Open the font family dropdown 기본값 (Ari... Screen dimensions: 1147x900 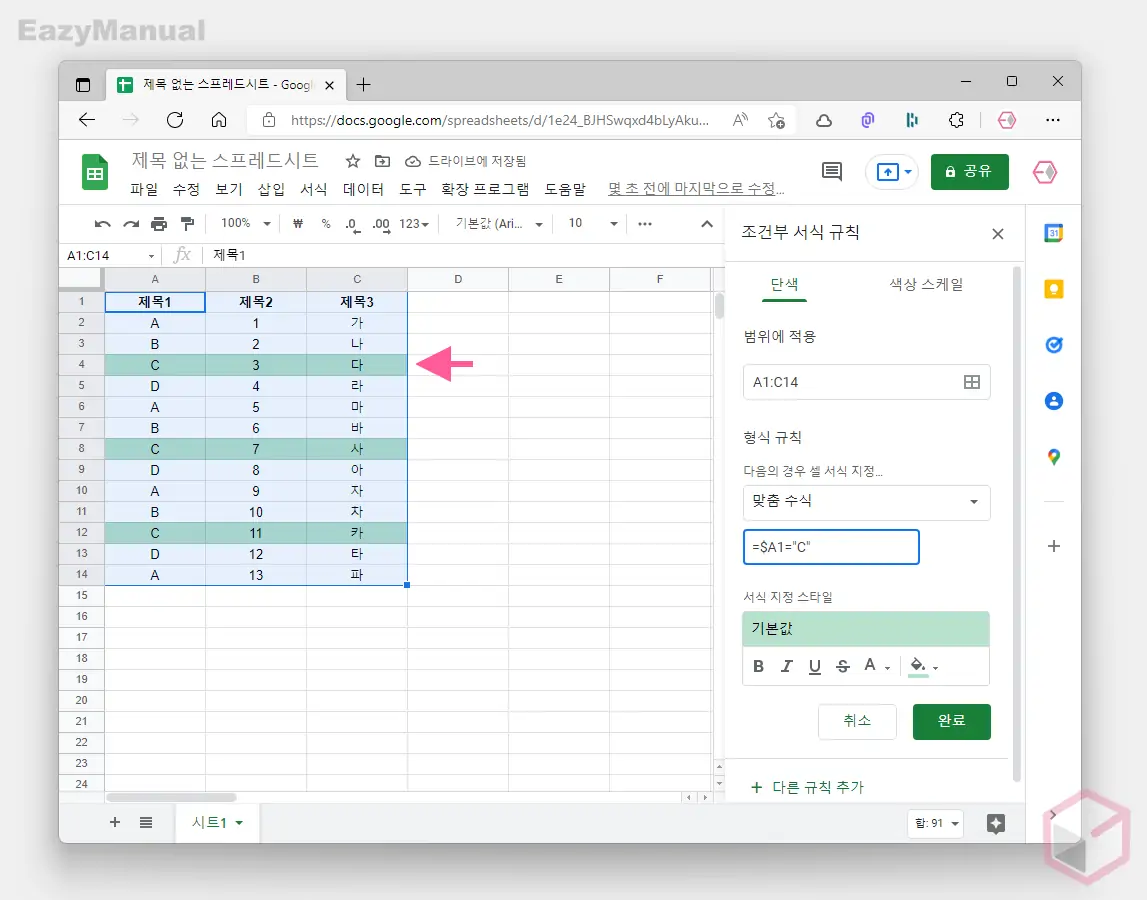(498, 224)
